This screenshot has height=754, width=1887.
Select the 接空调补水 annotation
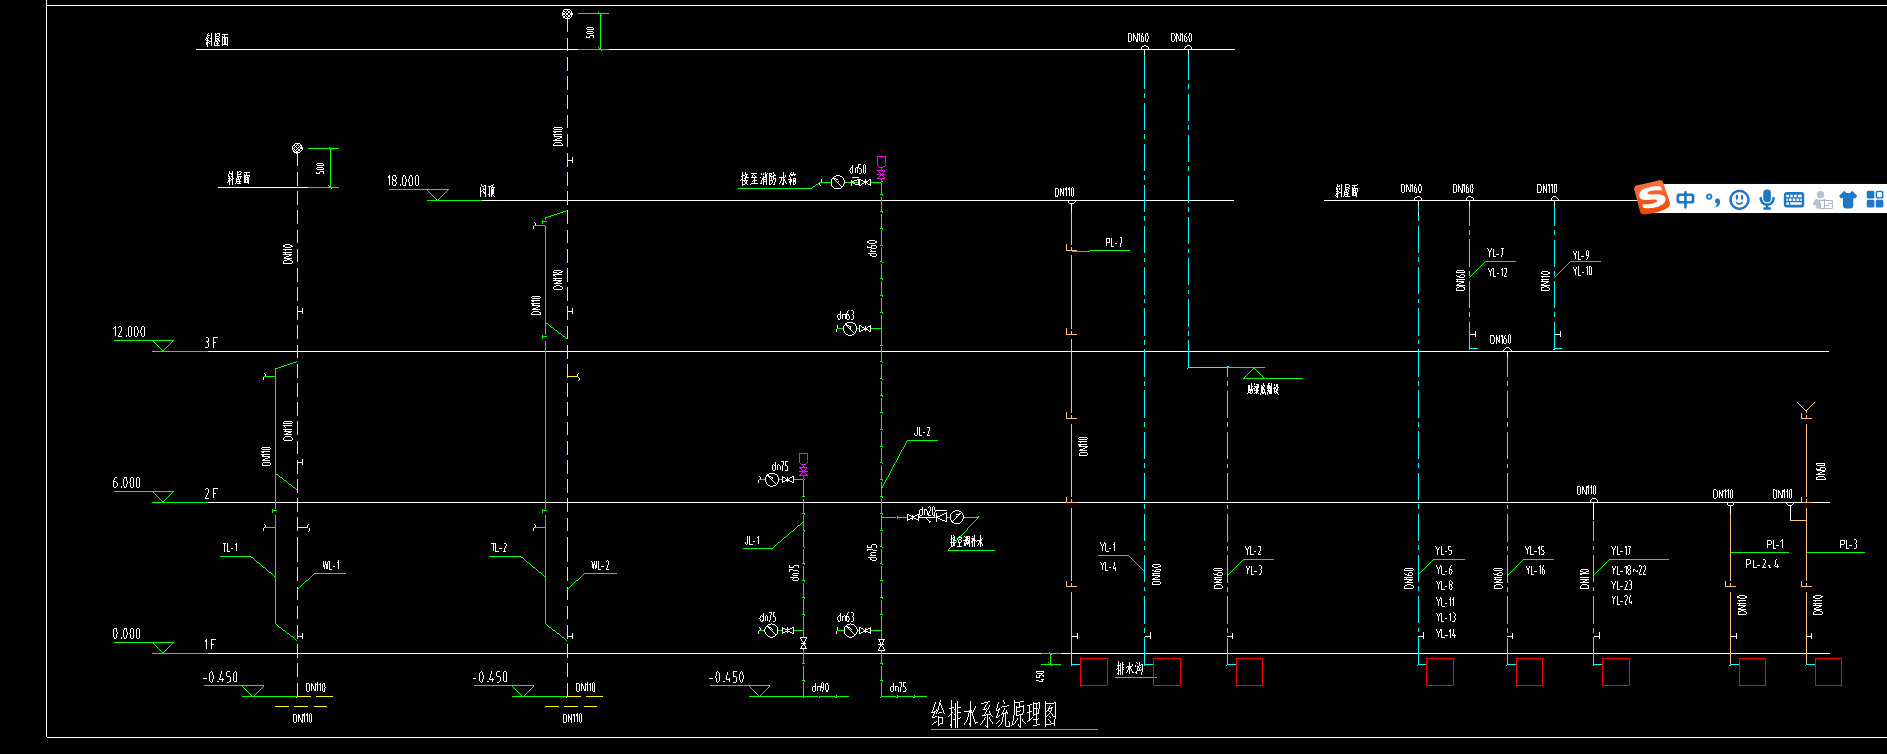coord(966,542)
